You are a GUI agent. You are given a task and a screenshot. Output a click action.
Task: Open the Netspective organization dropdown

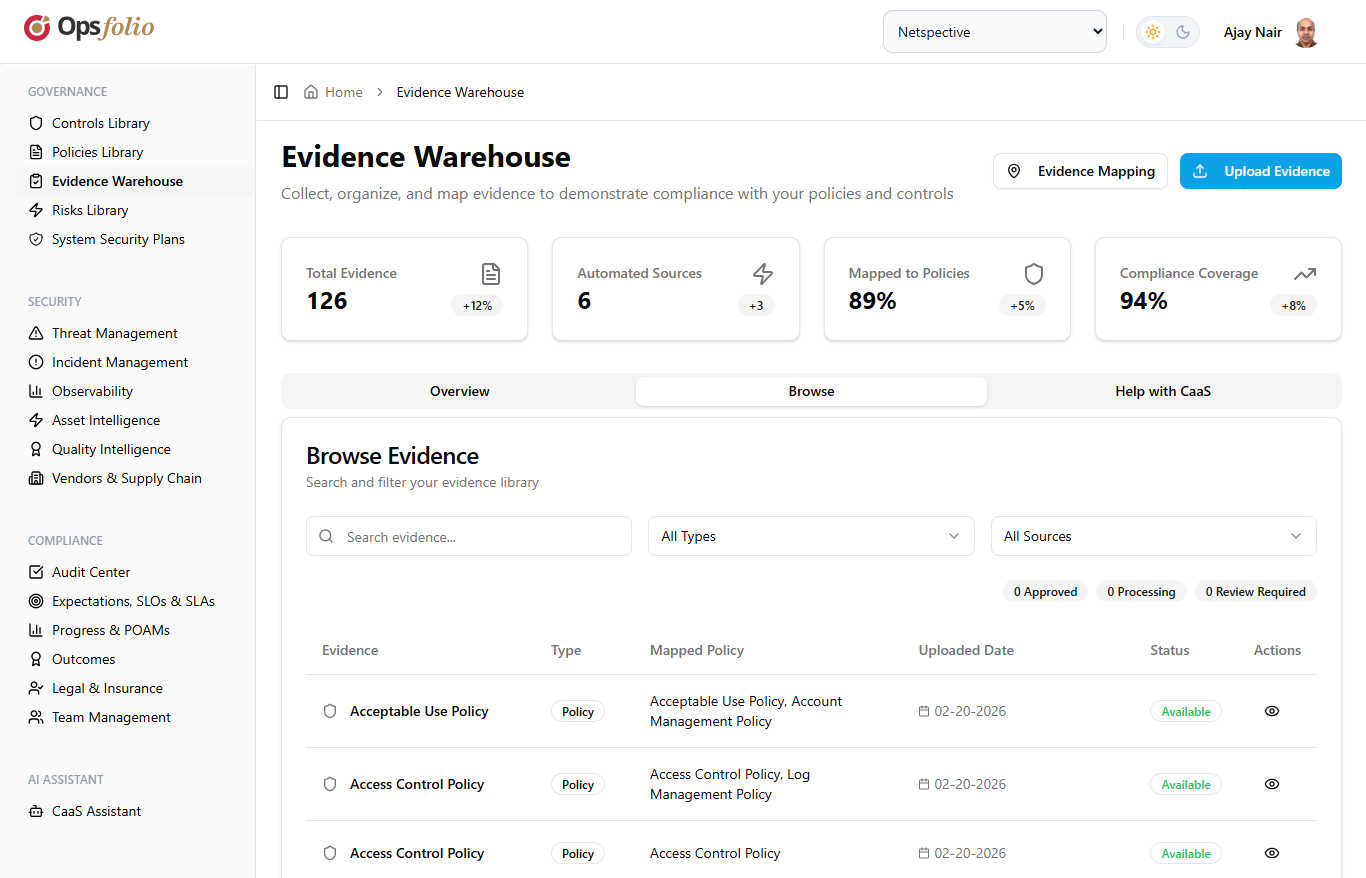coord(994,31)
